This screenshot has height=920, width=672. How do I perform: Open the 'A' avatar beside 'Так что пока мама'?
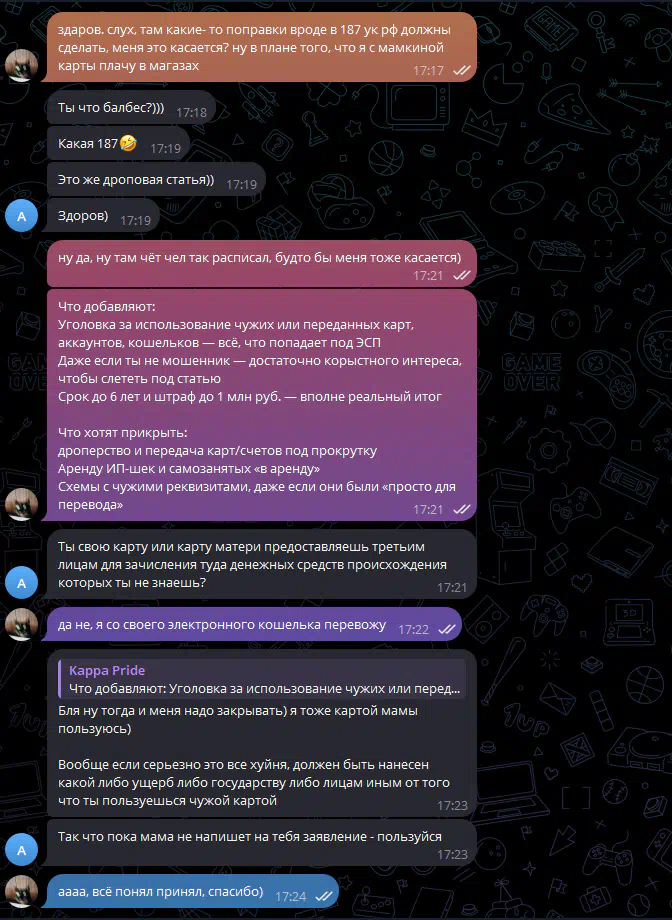coord(22,849)
